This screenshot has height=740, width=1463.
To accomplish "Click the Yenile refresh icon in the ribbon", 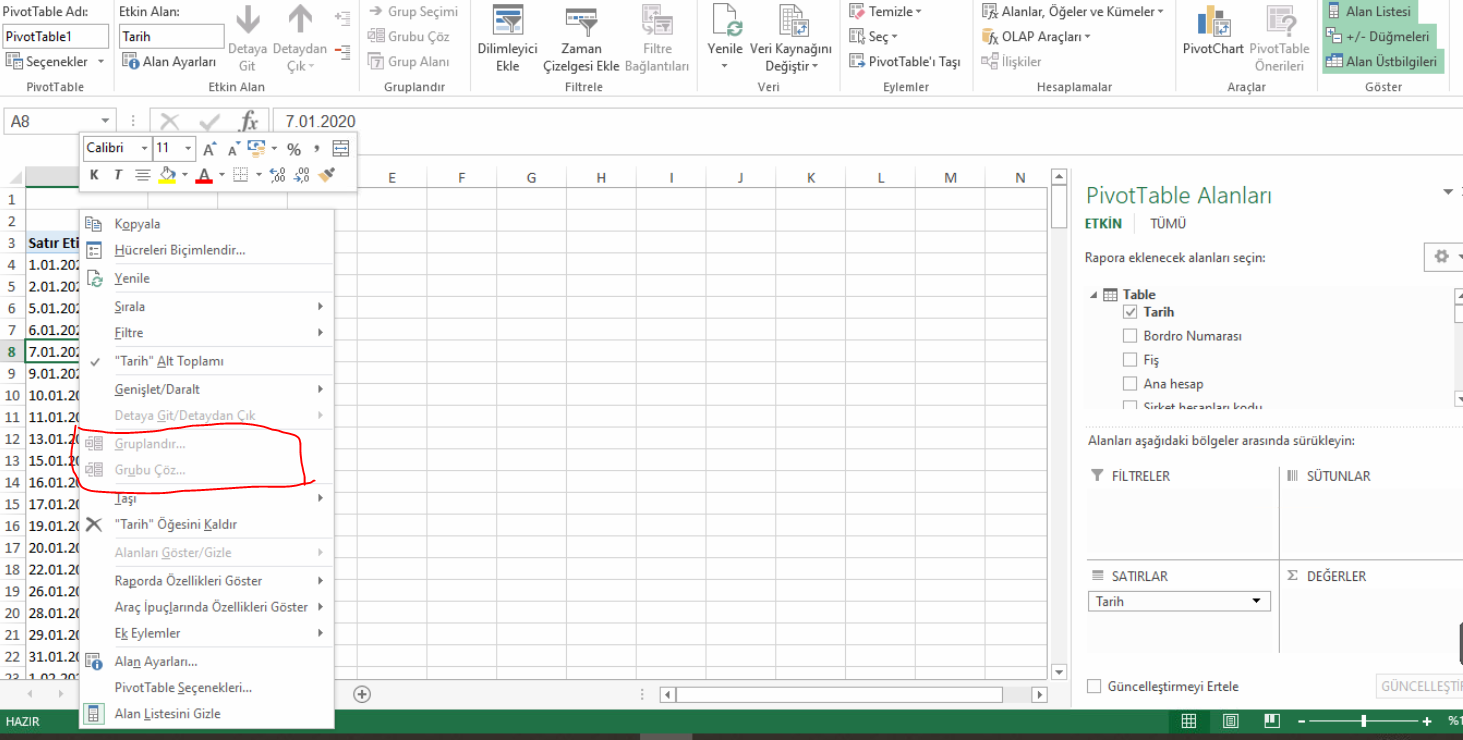I will point(726,25).
